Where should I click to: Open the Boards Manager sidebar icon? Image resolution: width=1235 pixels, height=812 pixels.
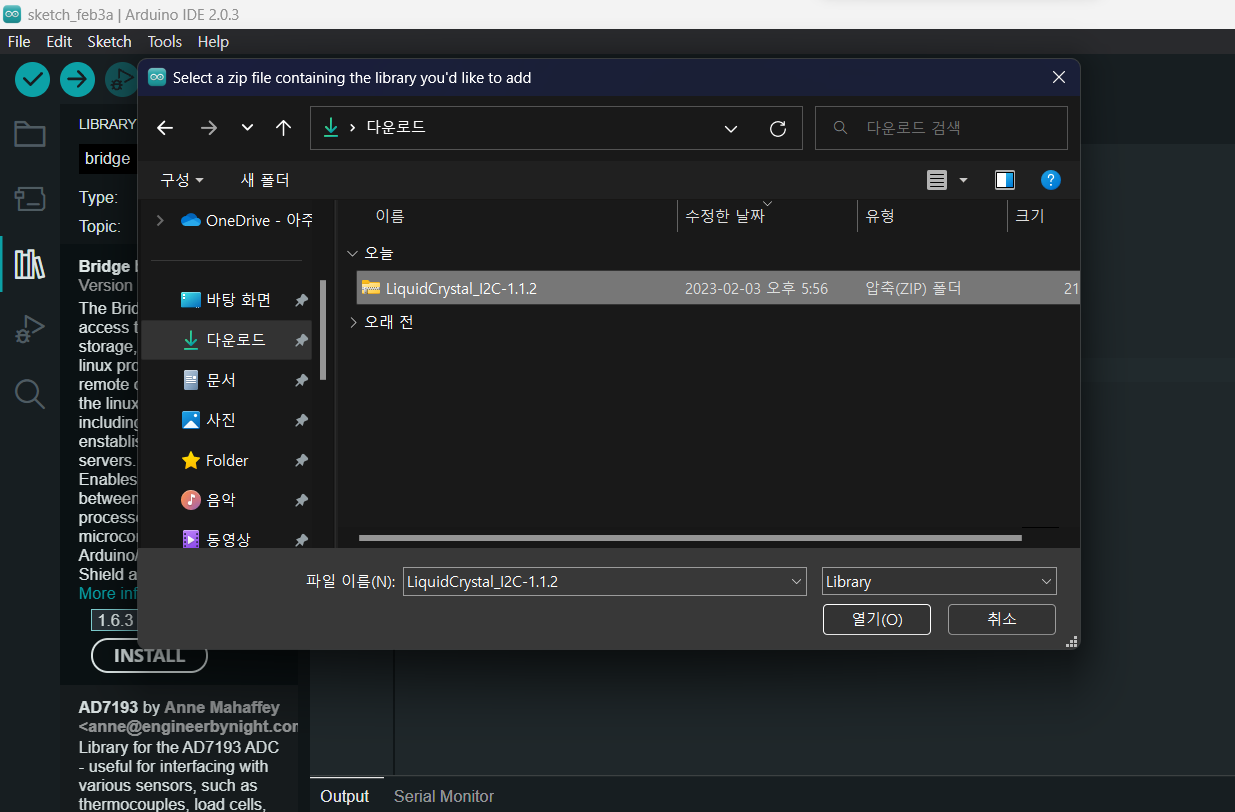coord(29,198)
